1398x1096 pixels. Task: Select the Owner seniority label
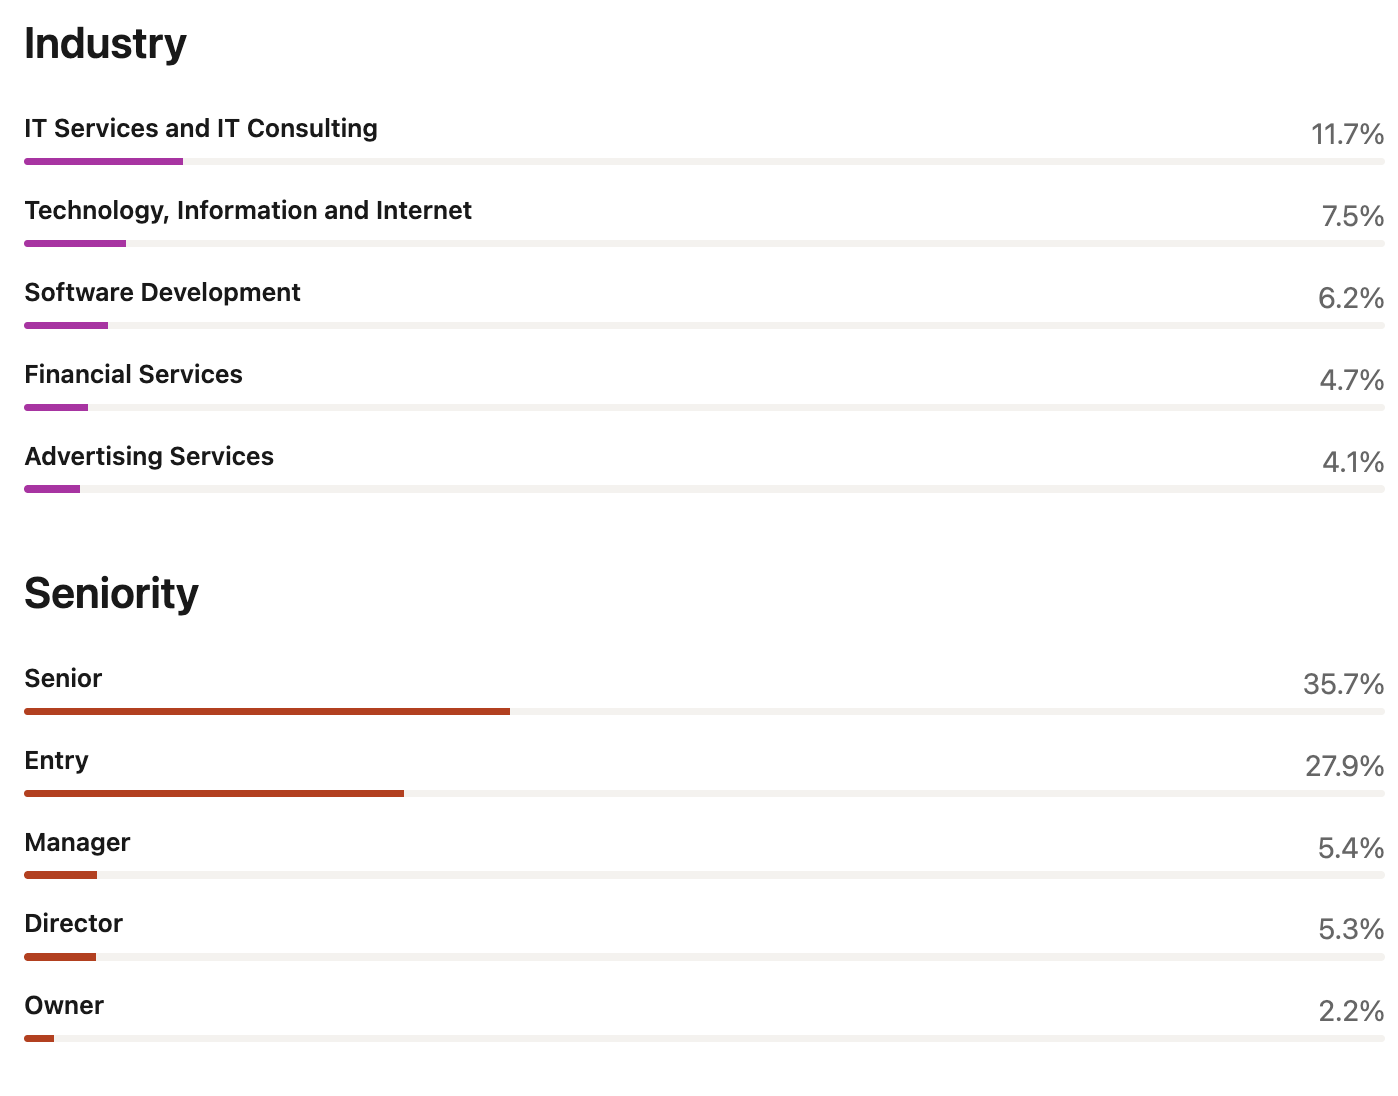pyautogui.click(x=64, y=1005)
